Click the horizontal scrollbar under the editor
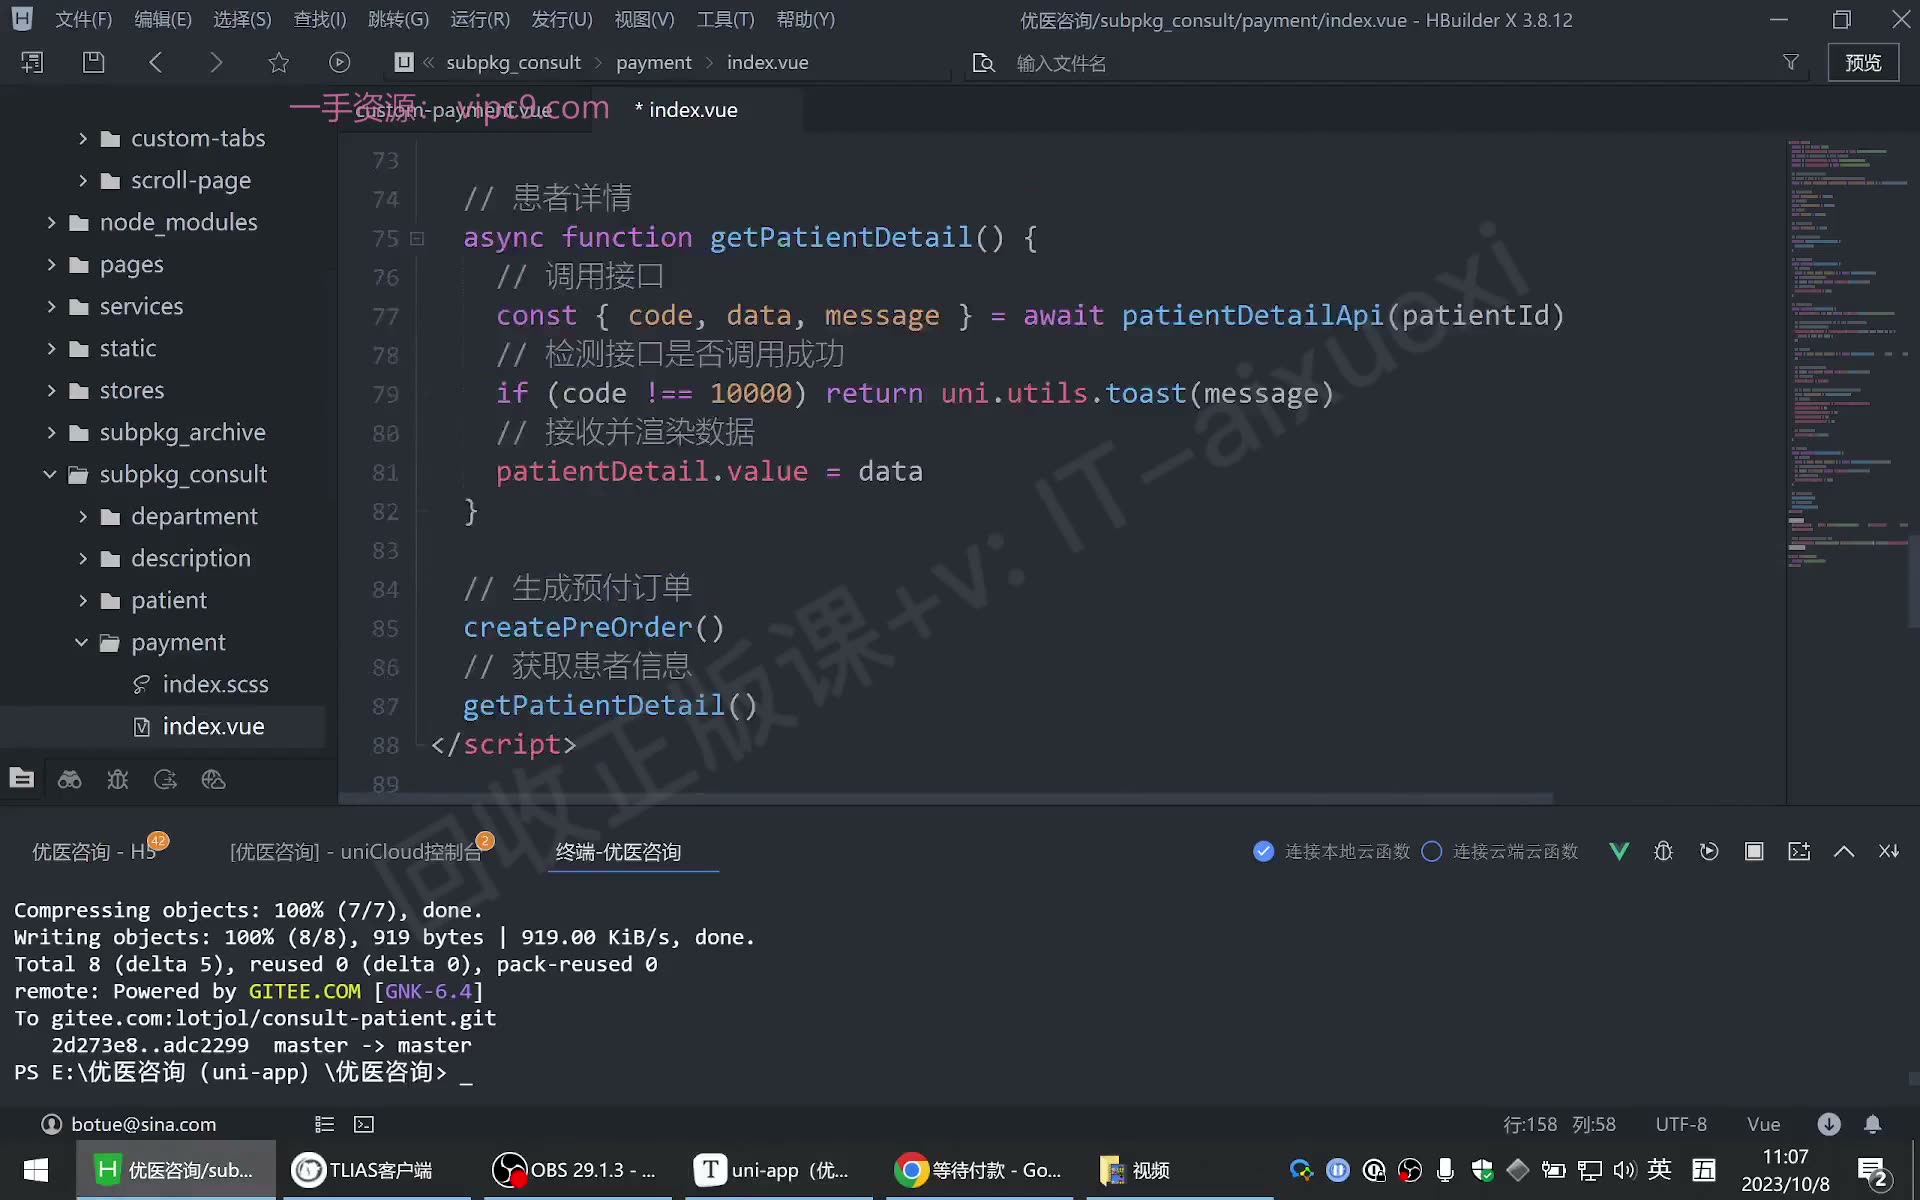Screen dimensions: 1920x1200 [946, 798]
